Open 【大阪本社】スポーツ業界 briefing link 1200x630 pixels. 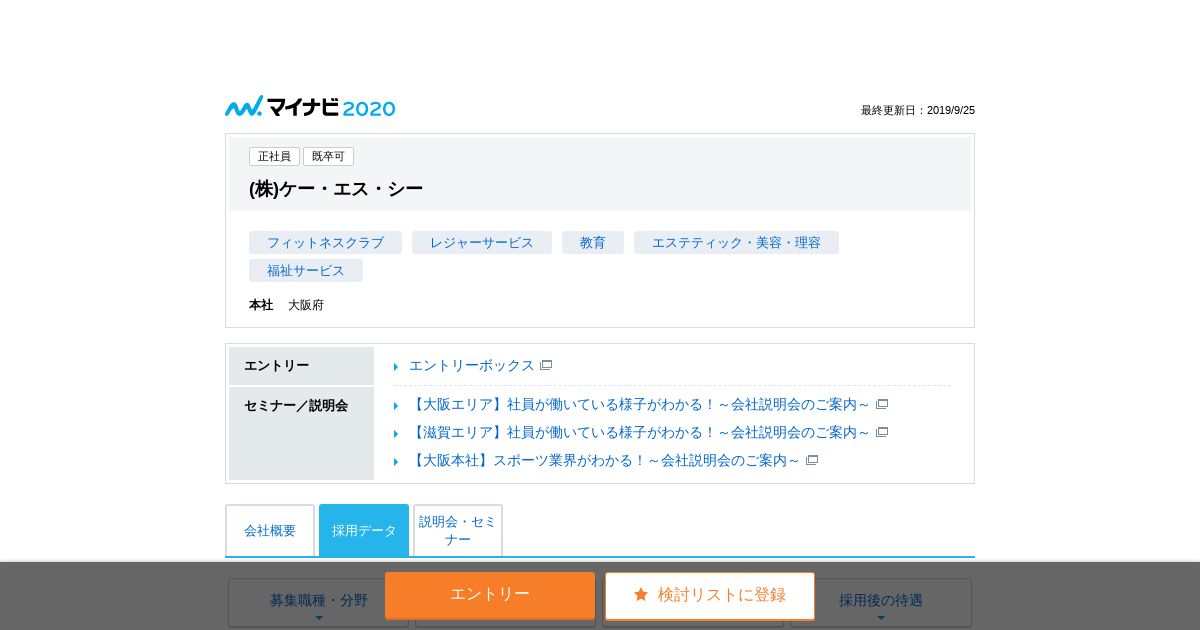click(x=605, y=460)
